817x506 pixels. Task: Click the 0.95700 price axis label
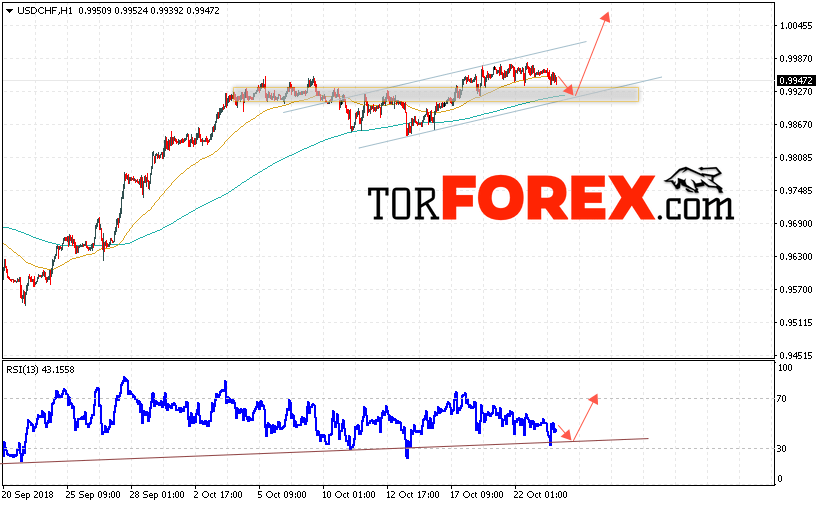[x=796, y=290]
